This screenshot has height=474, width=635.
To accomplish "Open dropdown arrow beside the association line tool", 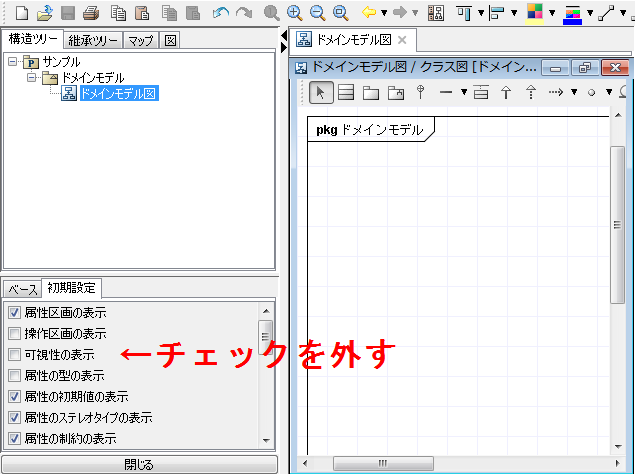I will (x=464, y=93).
